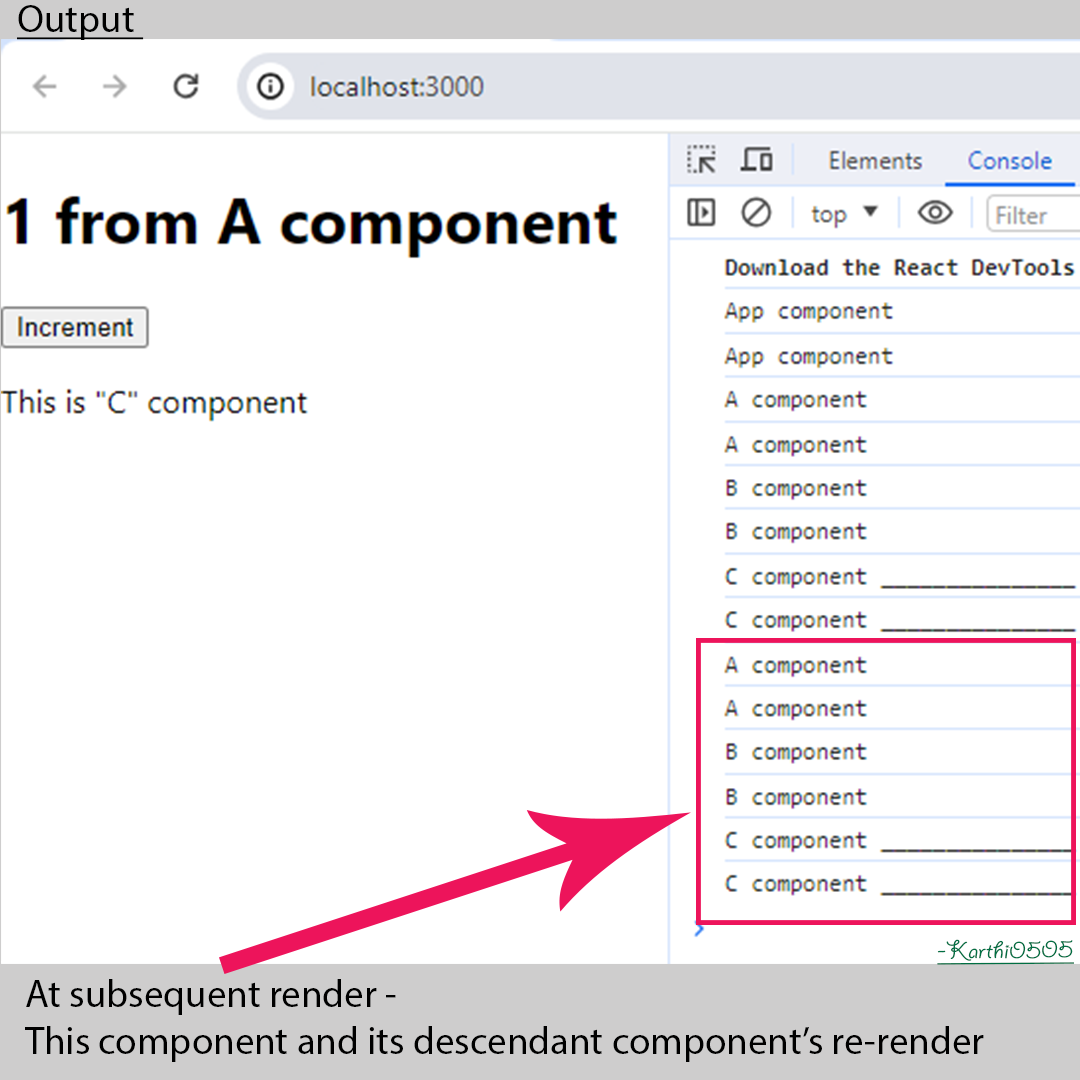Switch to the Console tab
The image size is (1080, 1080).
[1009, 160]
